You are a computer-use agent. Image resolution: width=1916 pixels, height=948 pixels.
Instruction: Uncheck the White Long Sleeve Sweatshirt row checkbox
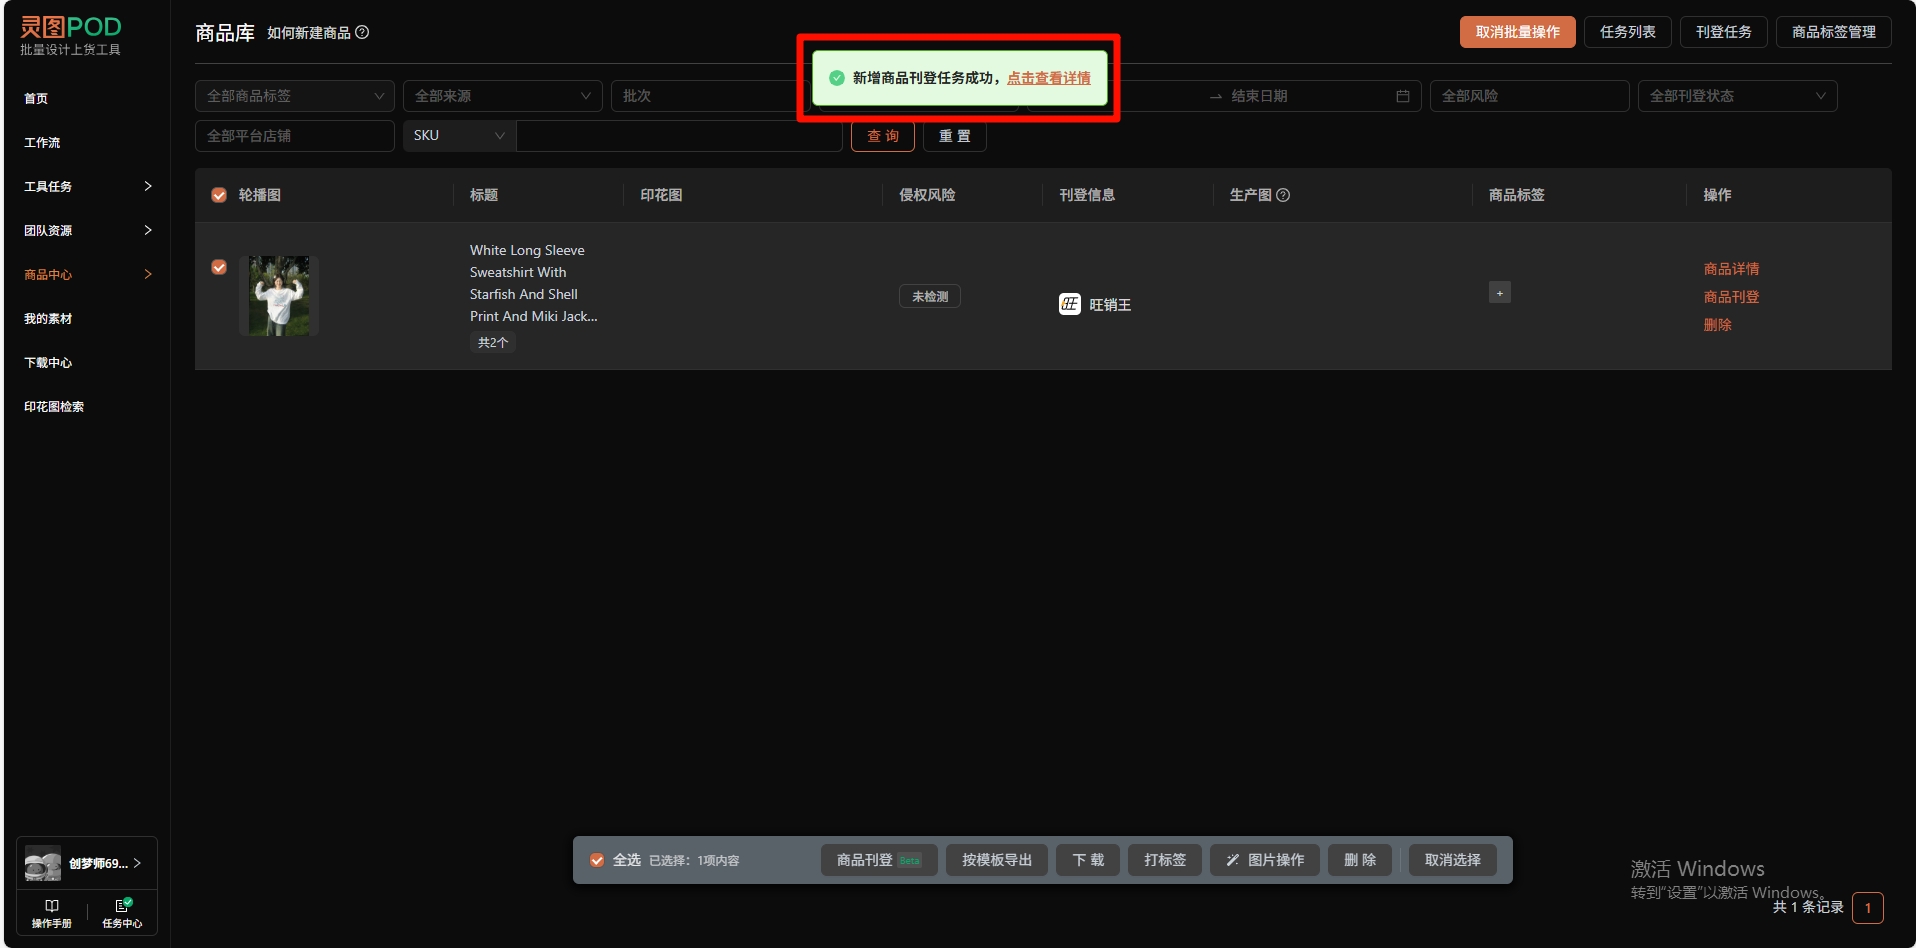pos(219,267)
